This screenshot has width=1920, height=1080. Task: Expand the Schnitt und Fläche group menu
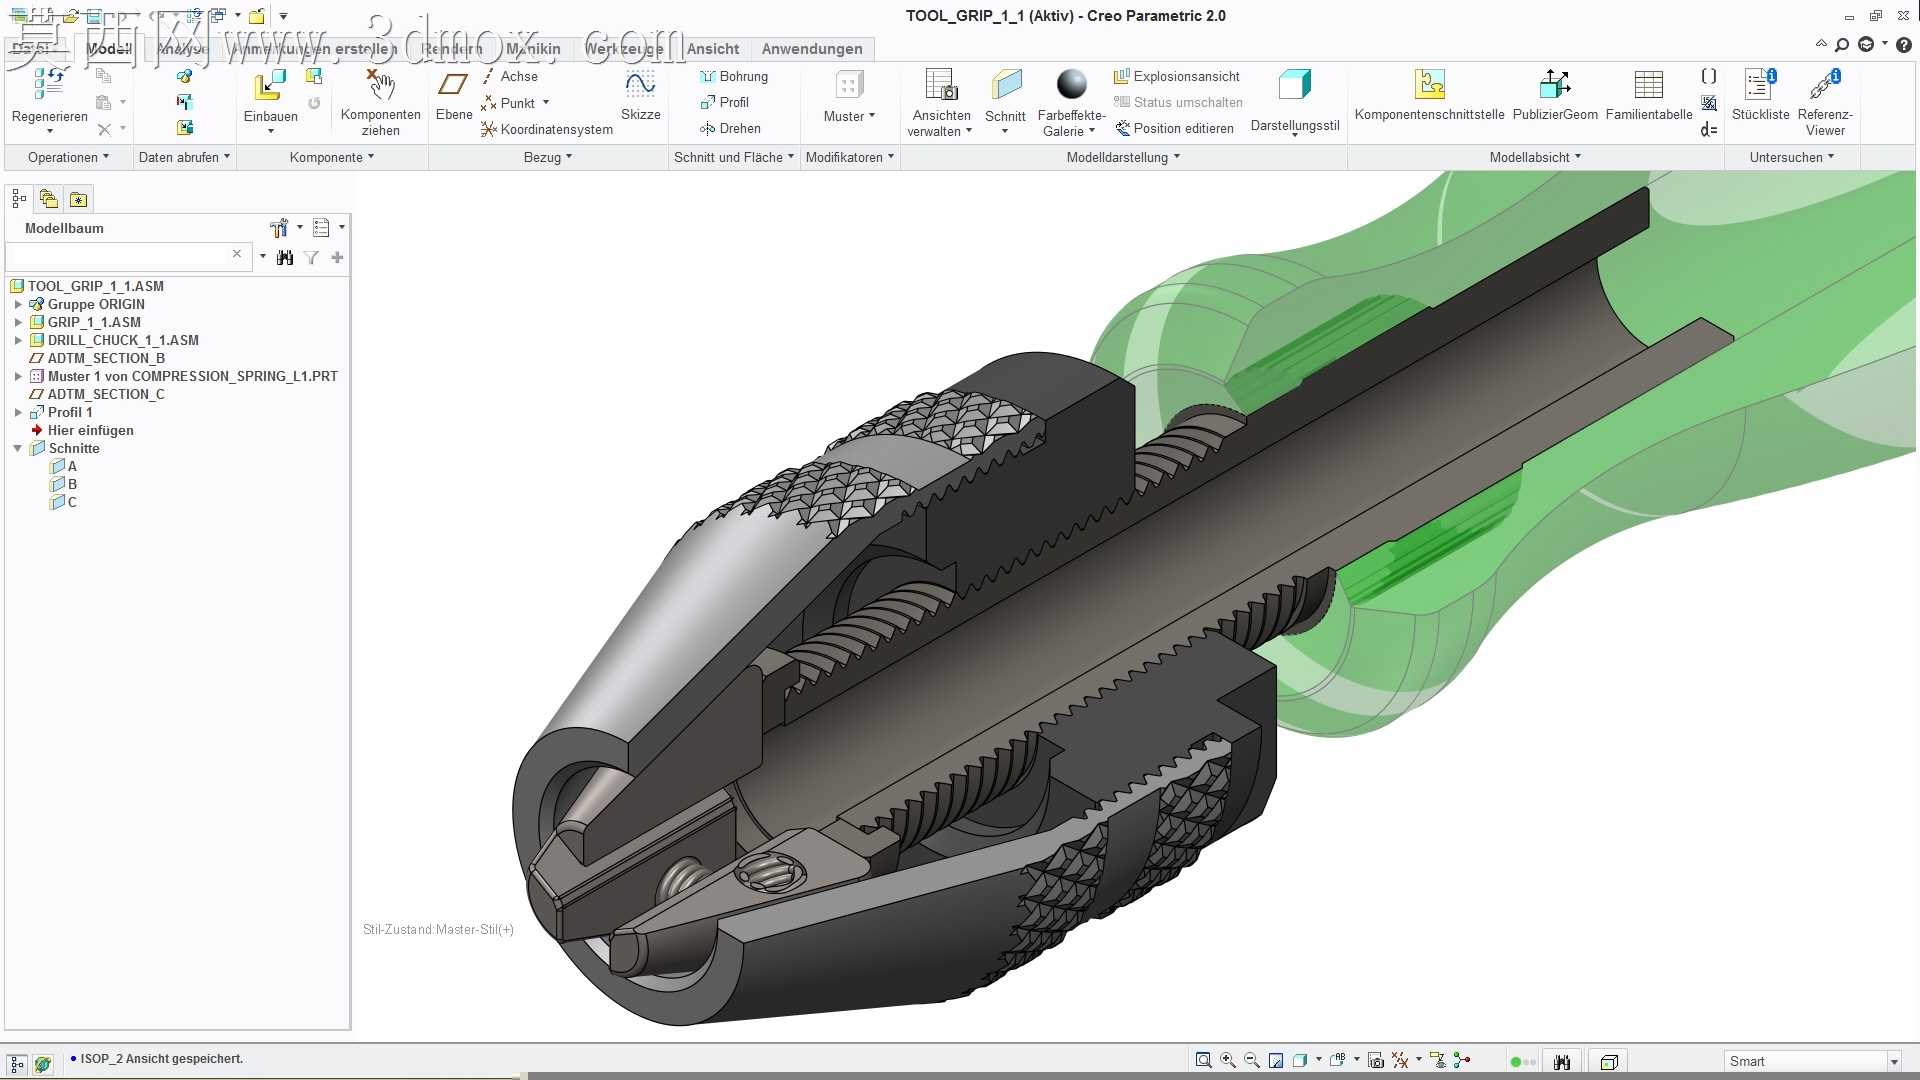tap(734, 157)
